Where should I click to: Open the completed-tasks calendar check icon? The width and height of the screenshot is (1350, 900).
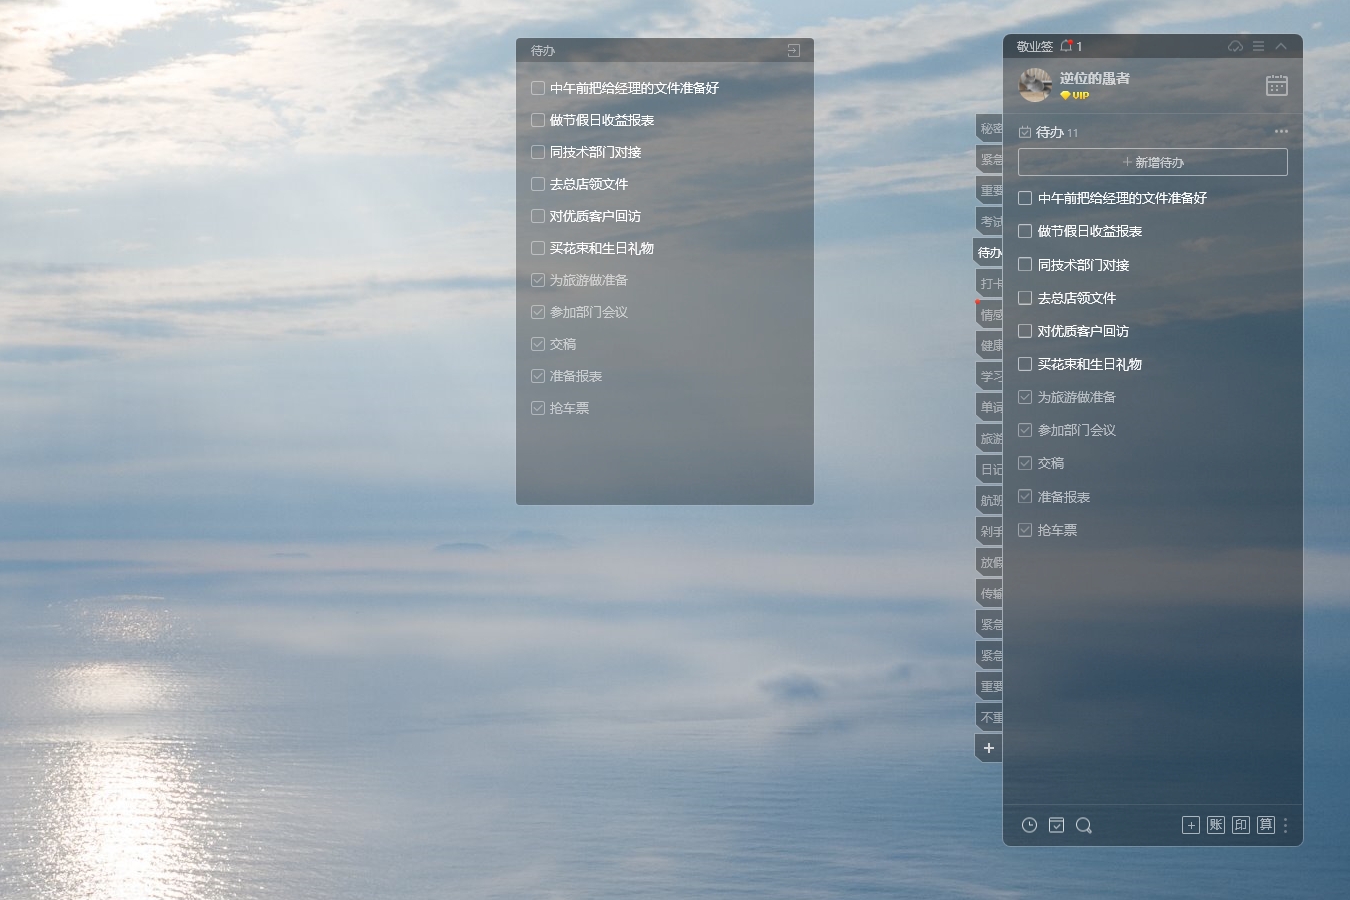(1056, 825)
